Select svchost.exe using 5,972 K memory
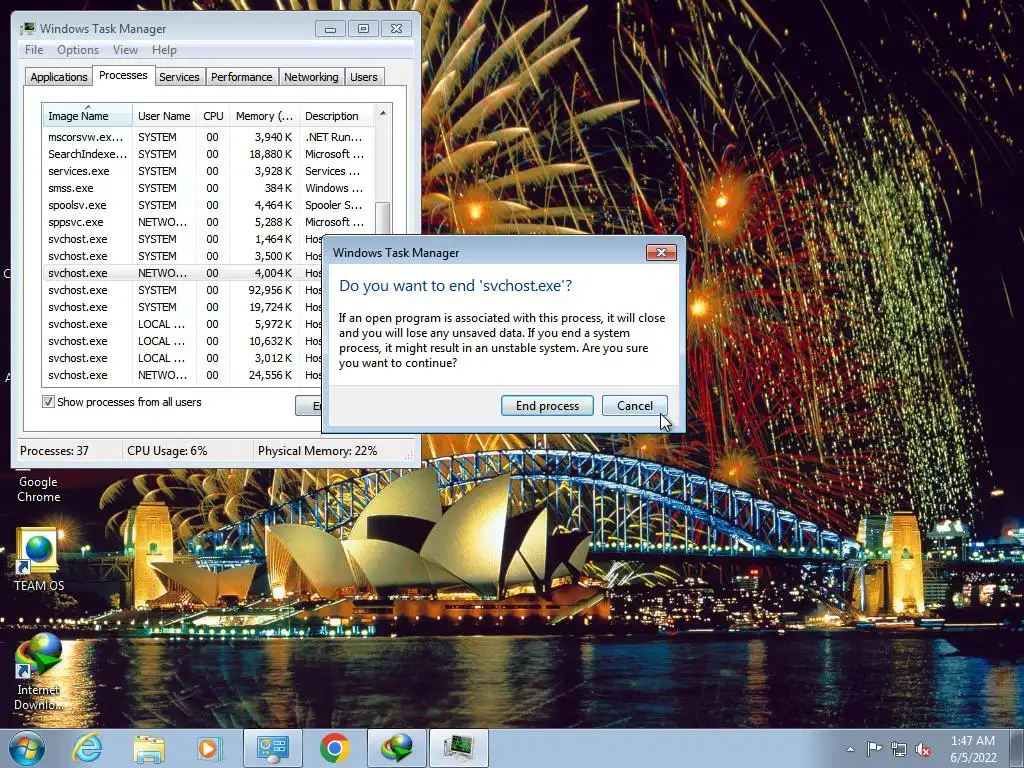This screenshot has width=1024, height=768. tap(183, 324)
